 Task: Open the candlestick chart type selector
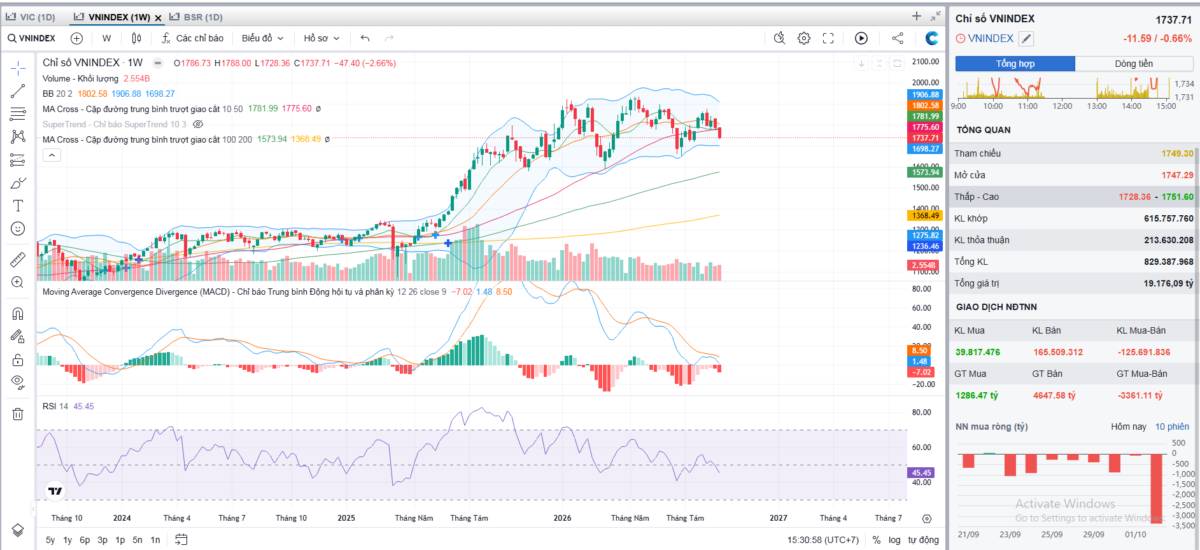click(137, 38)
